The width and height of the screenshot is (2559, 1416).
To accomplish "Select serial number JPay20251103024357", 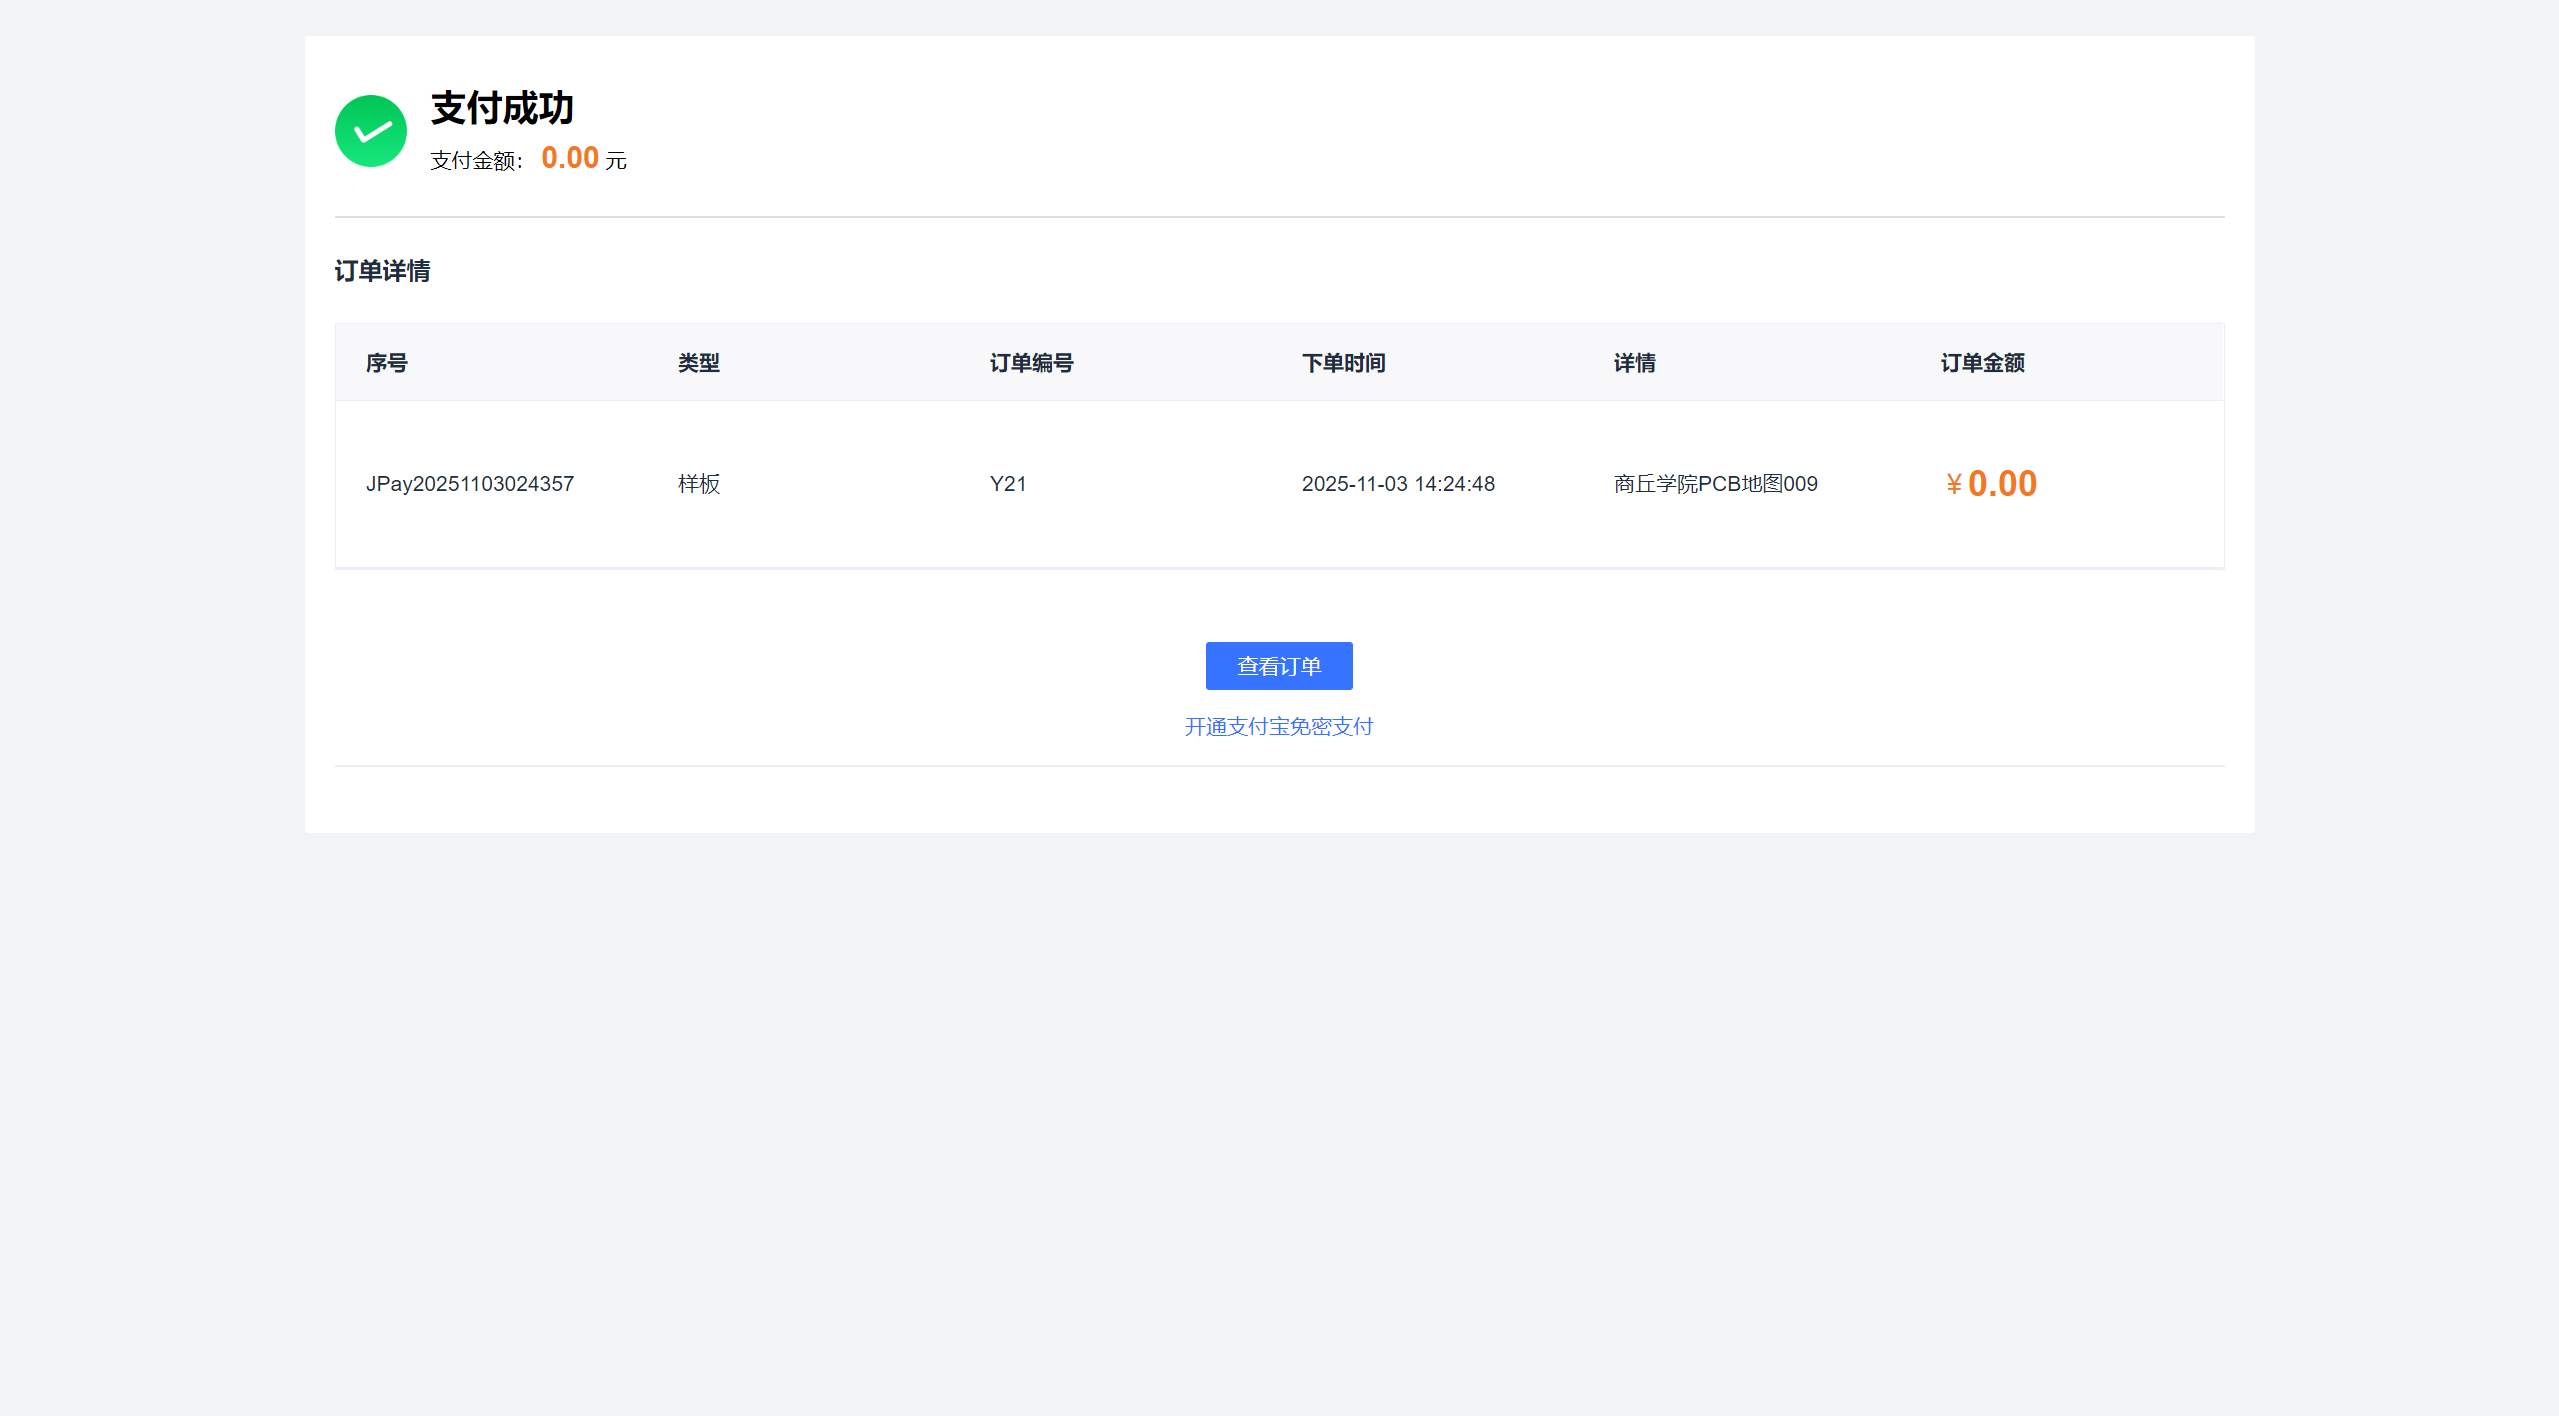I will [x=469, y=484].
